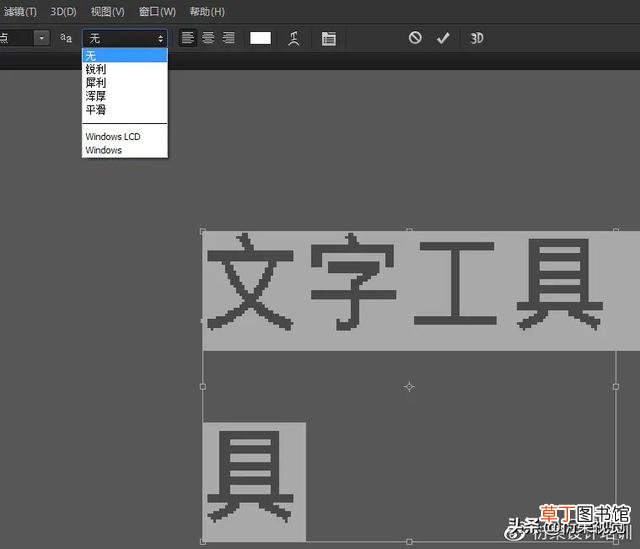Click the character 字 on canvas
Viewport: 640px width, 549px height.
[353, 282]
